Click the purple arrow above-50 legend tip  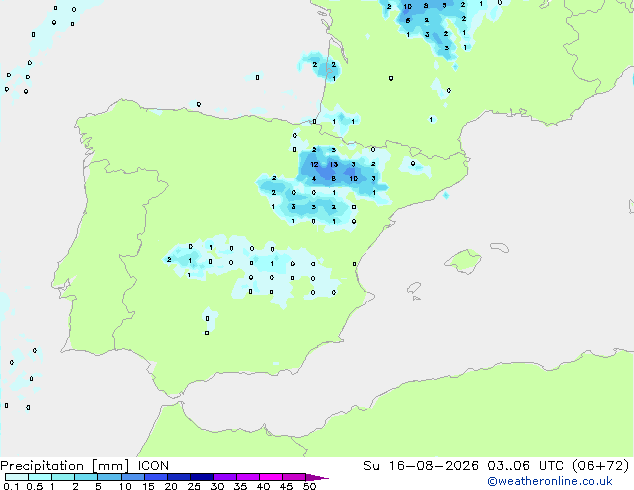317,477
